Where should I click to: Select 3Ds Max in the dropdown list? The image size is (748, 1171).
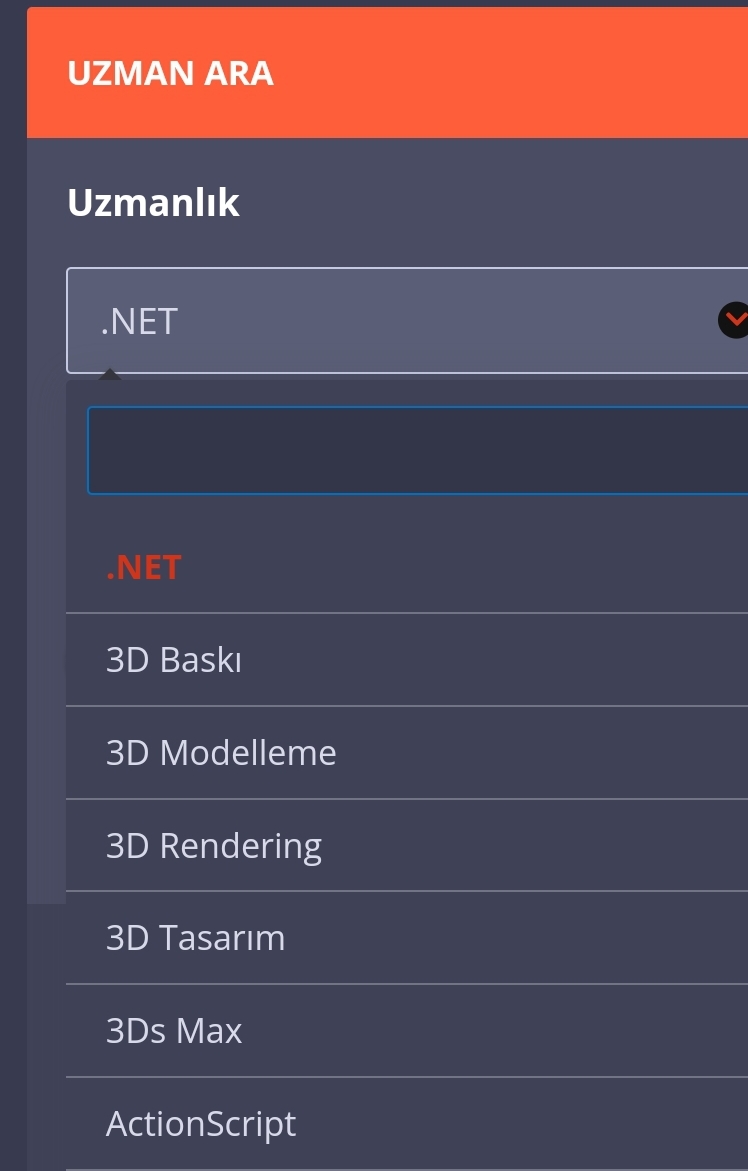[407, 1031]
